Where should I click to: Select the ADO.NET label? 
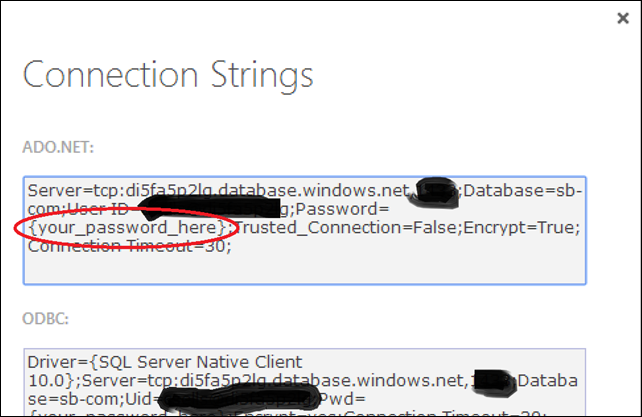point(58,147)
